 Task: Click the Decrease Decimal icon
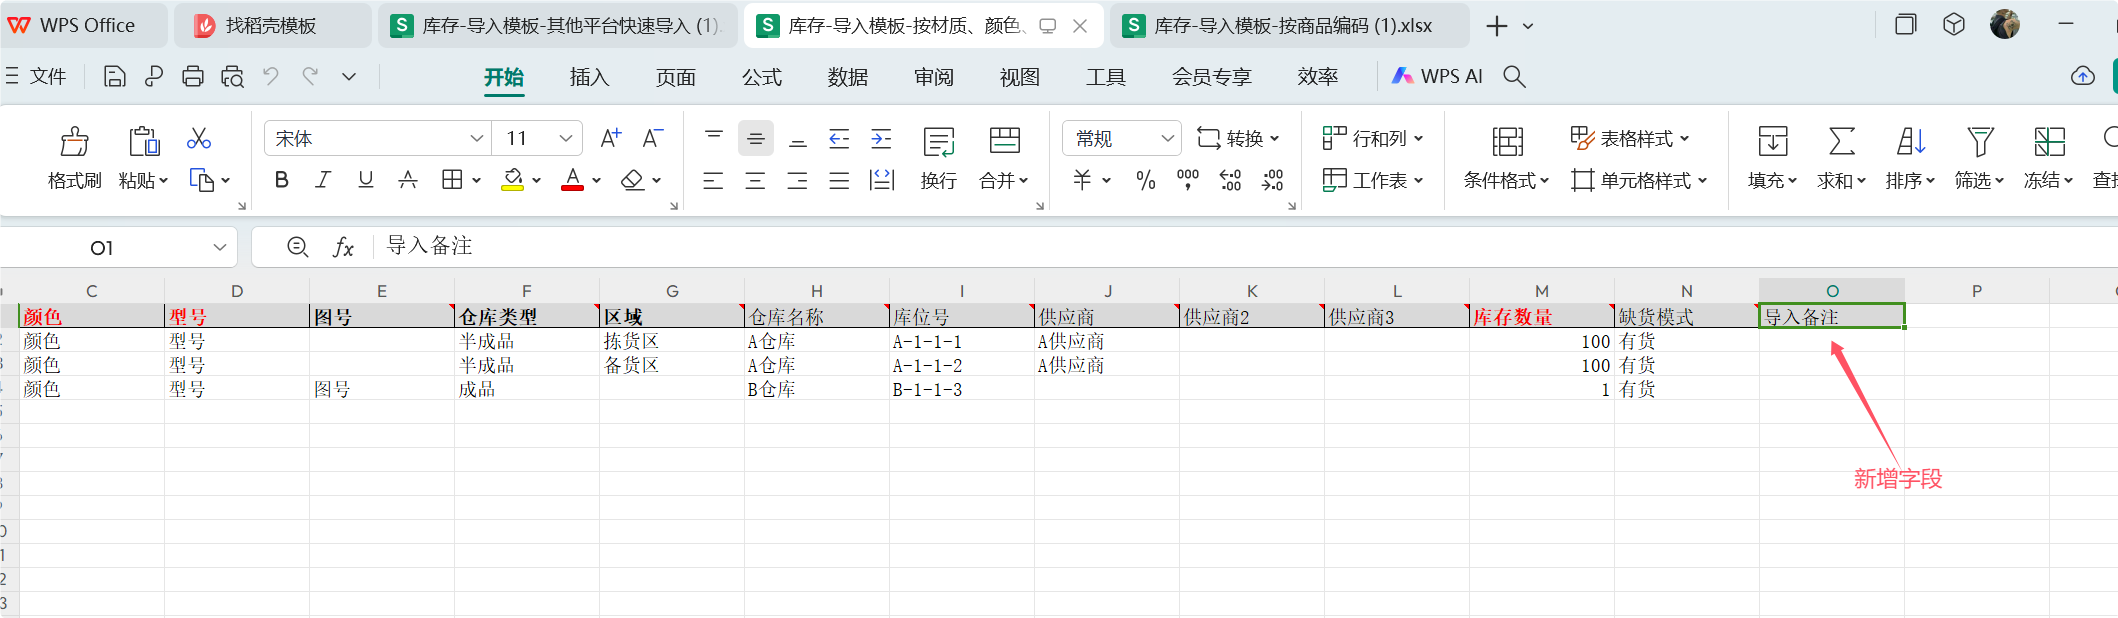pos(1272,180)
